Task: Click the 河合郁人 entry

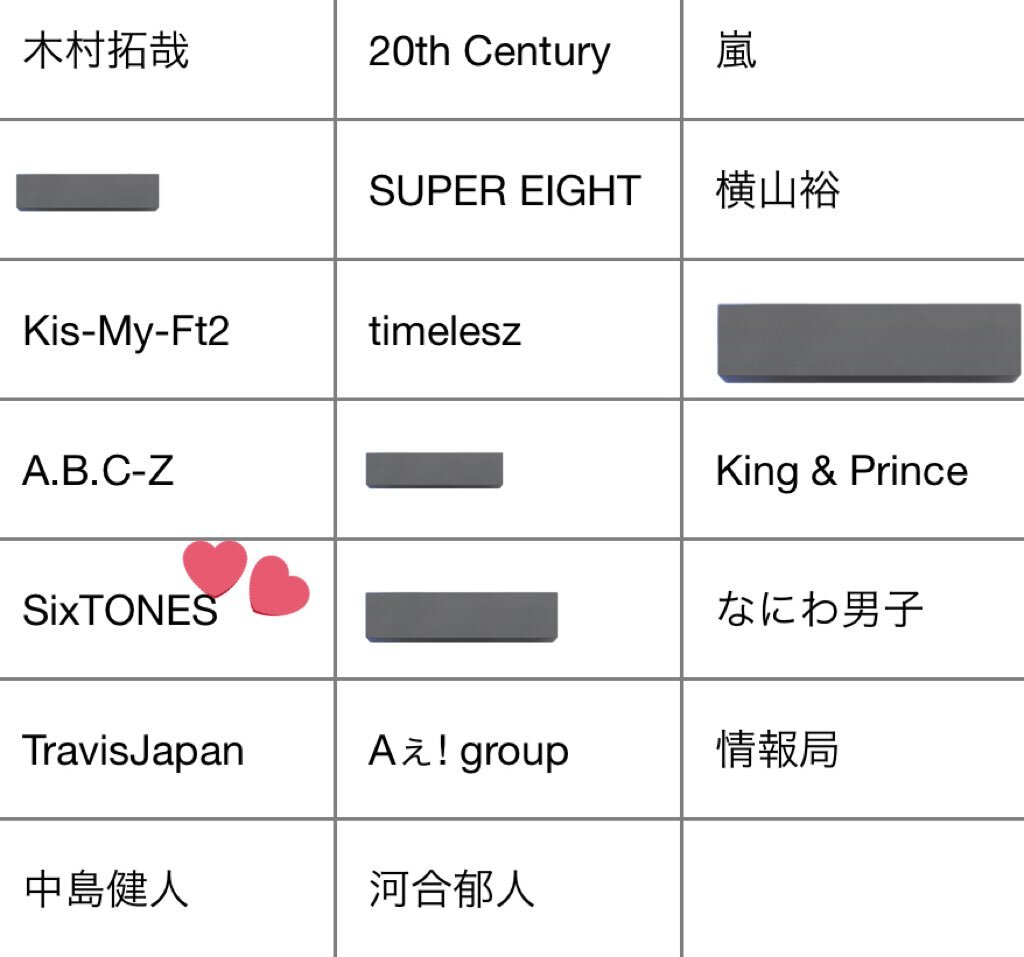Action: pos(451,889)
